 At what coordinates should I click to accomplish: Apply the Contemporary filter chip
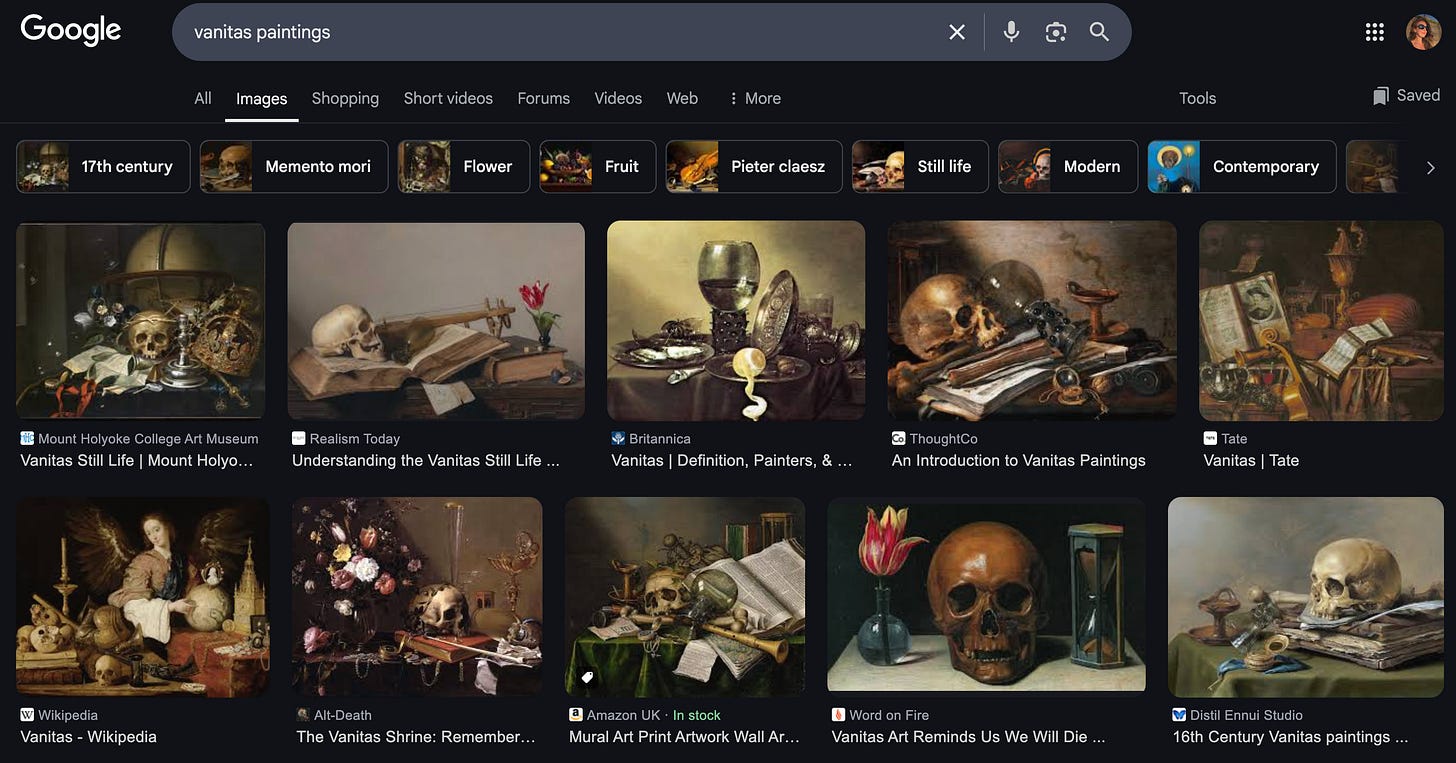(x=1241, y=166)
